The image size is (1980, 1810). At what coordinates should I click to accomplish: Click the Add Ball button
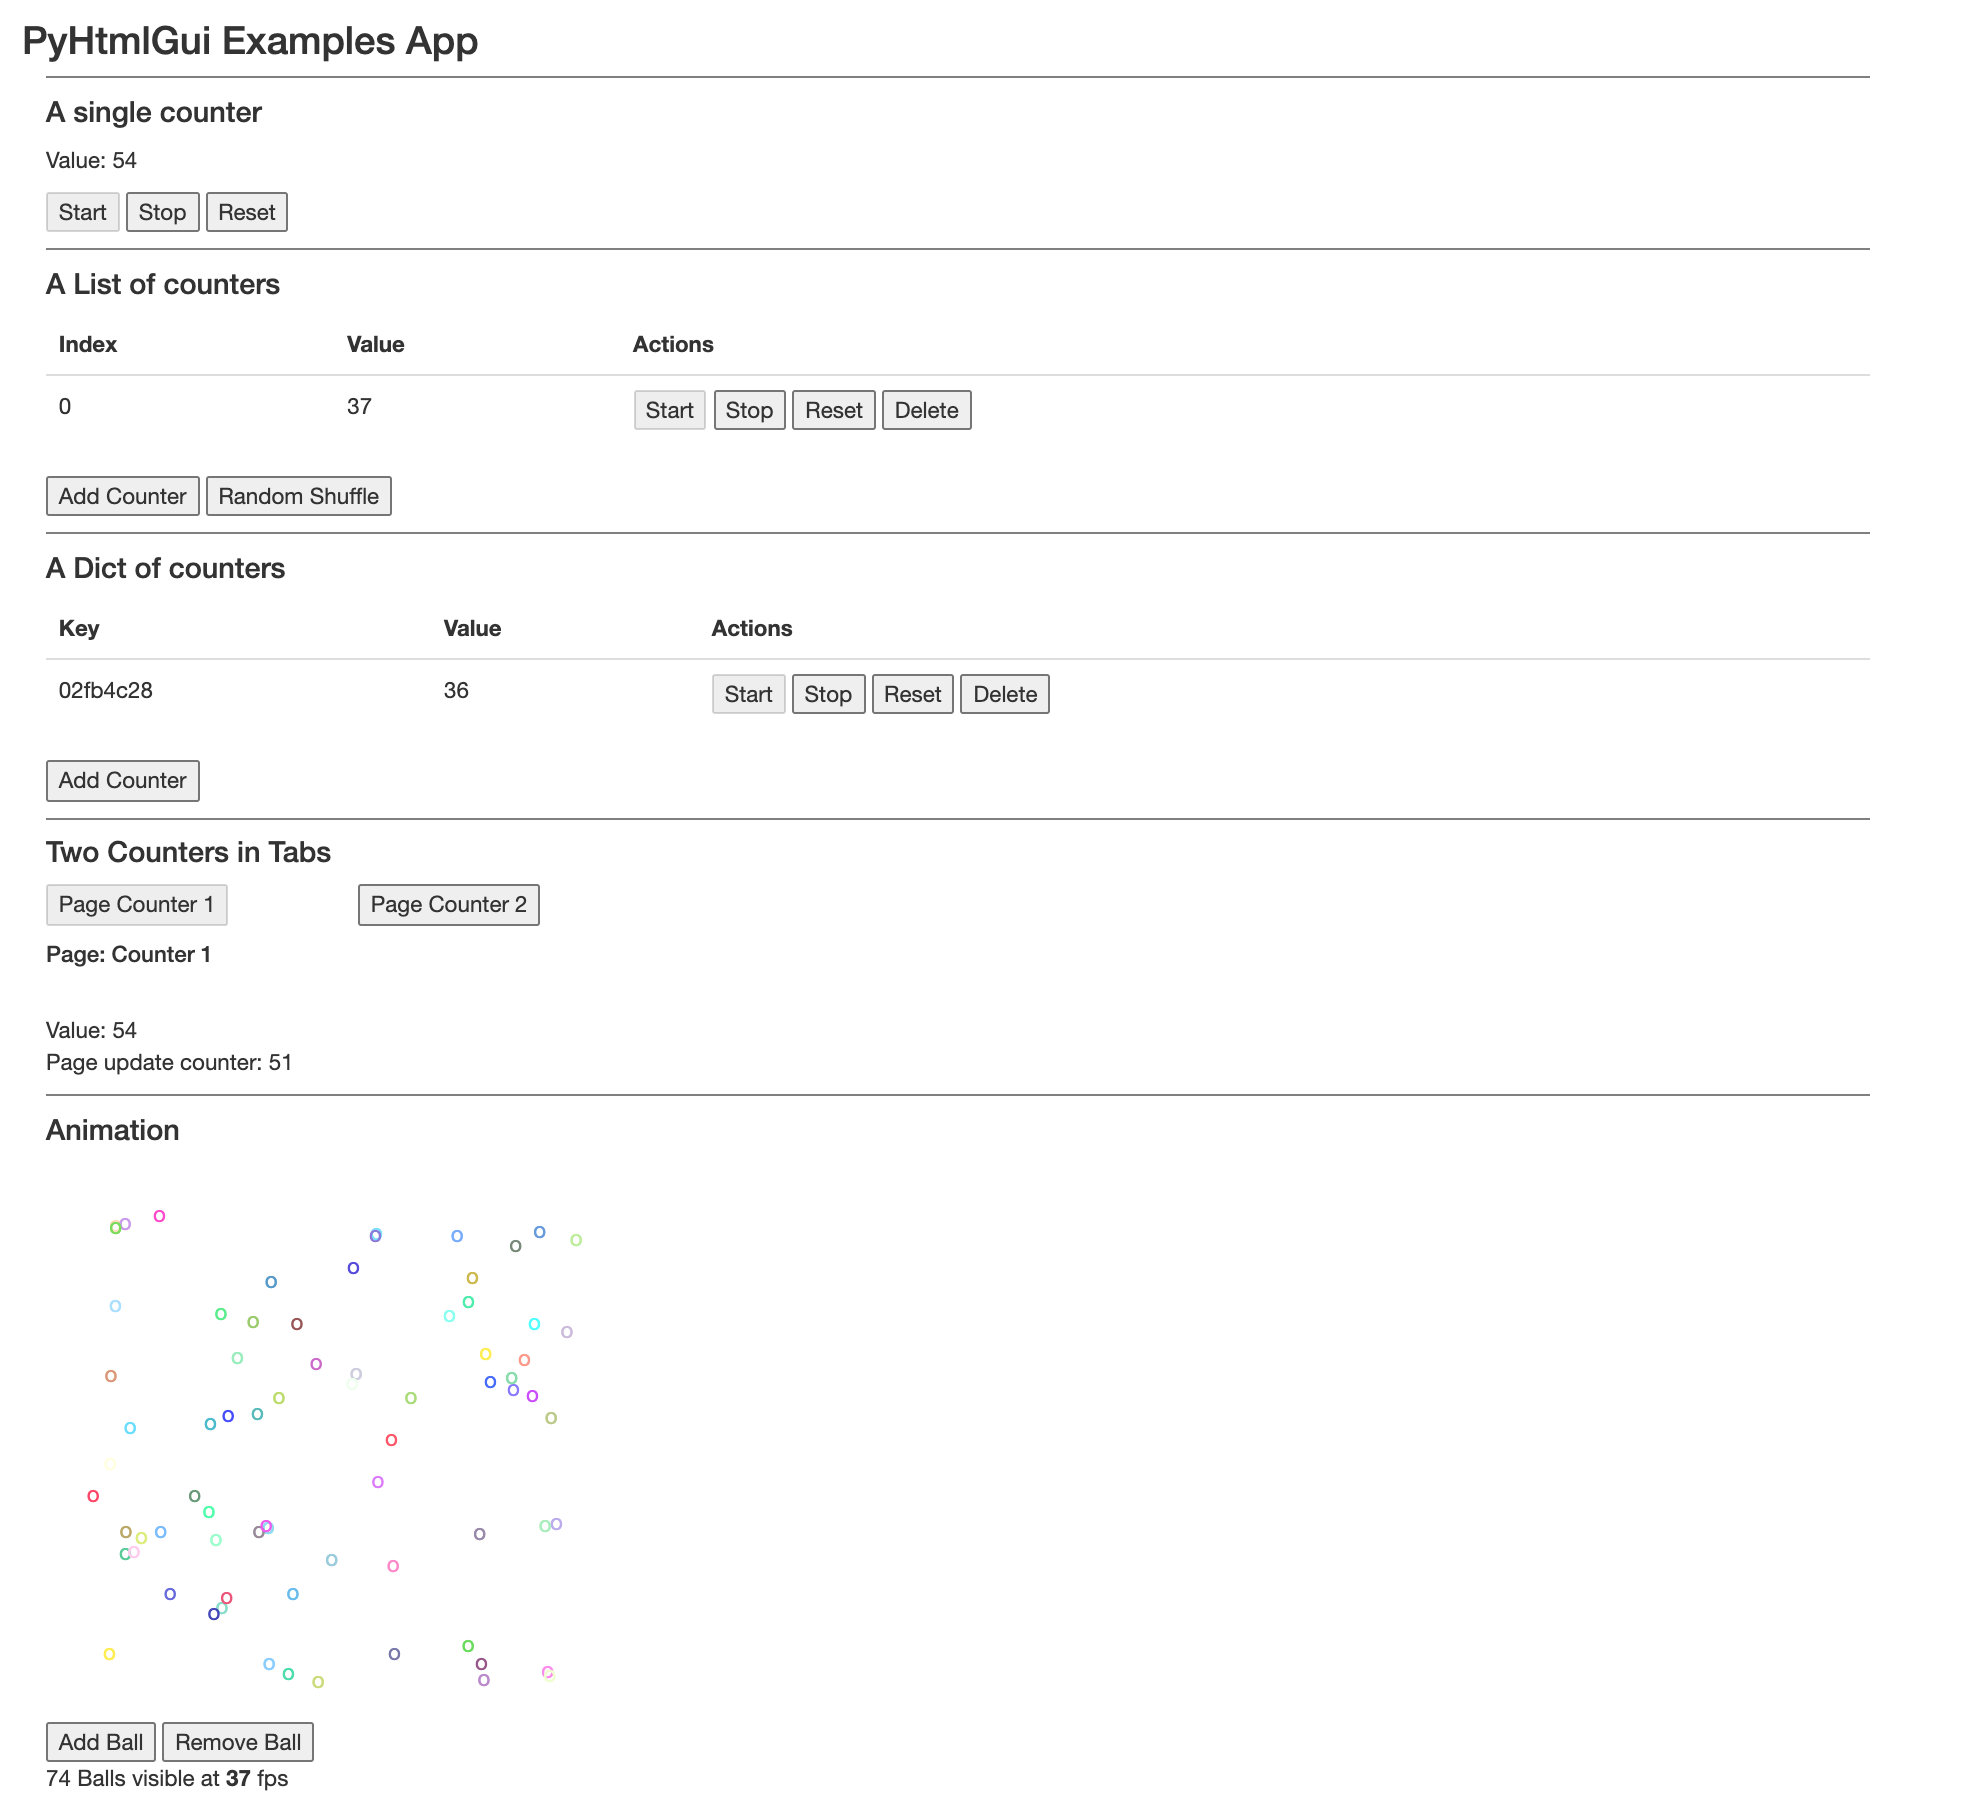click(101, 1742)
